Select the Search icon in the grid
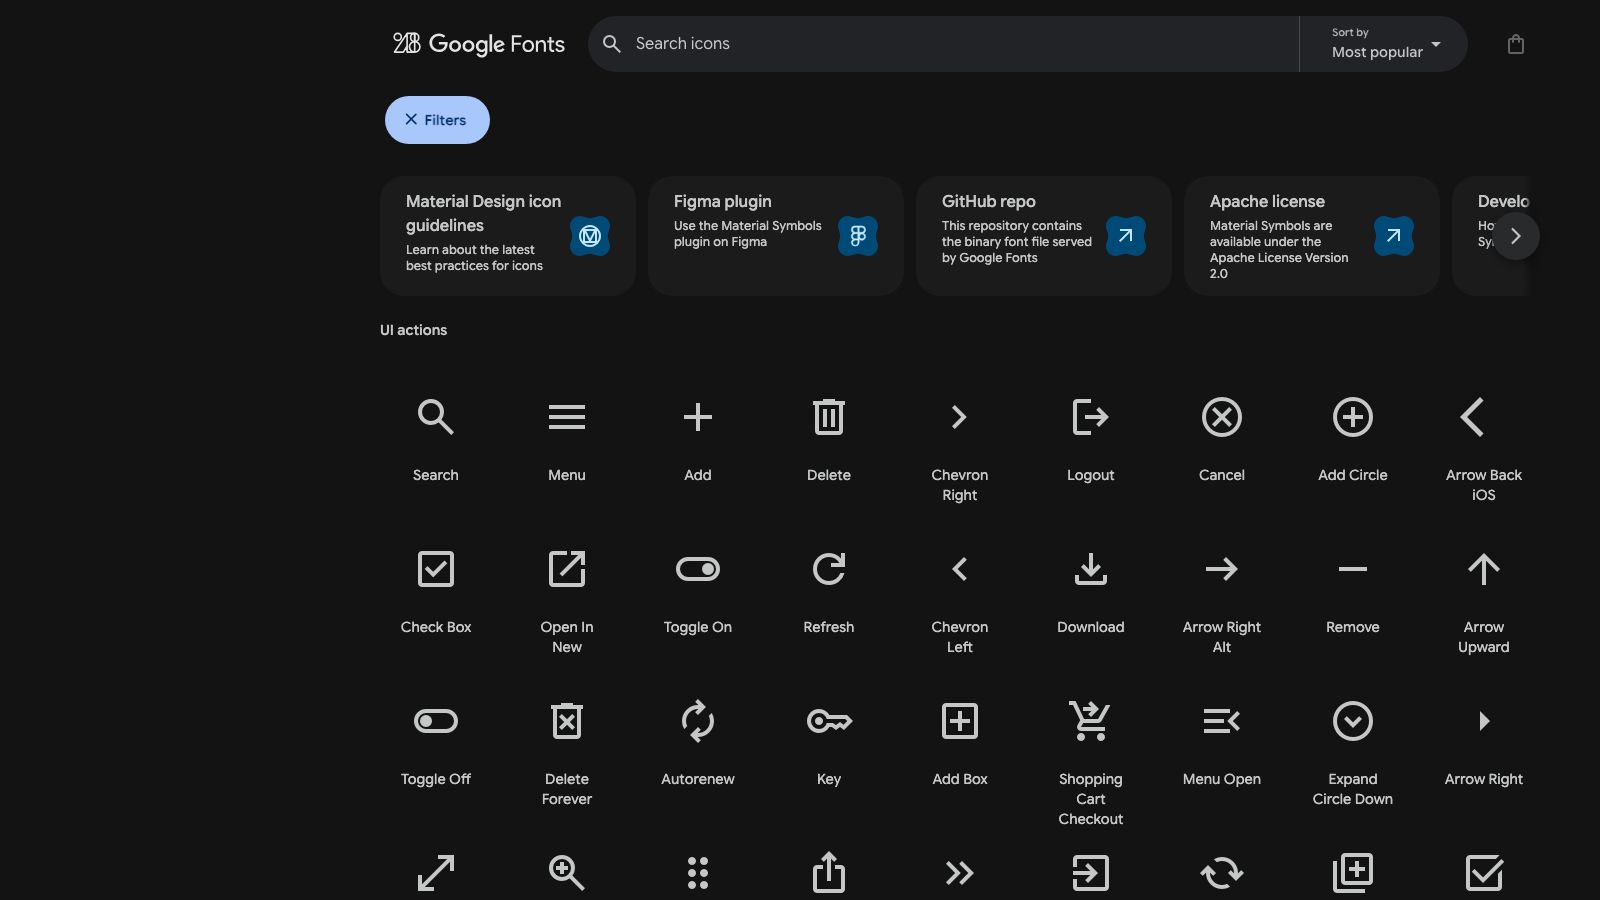 point(436,417)
